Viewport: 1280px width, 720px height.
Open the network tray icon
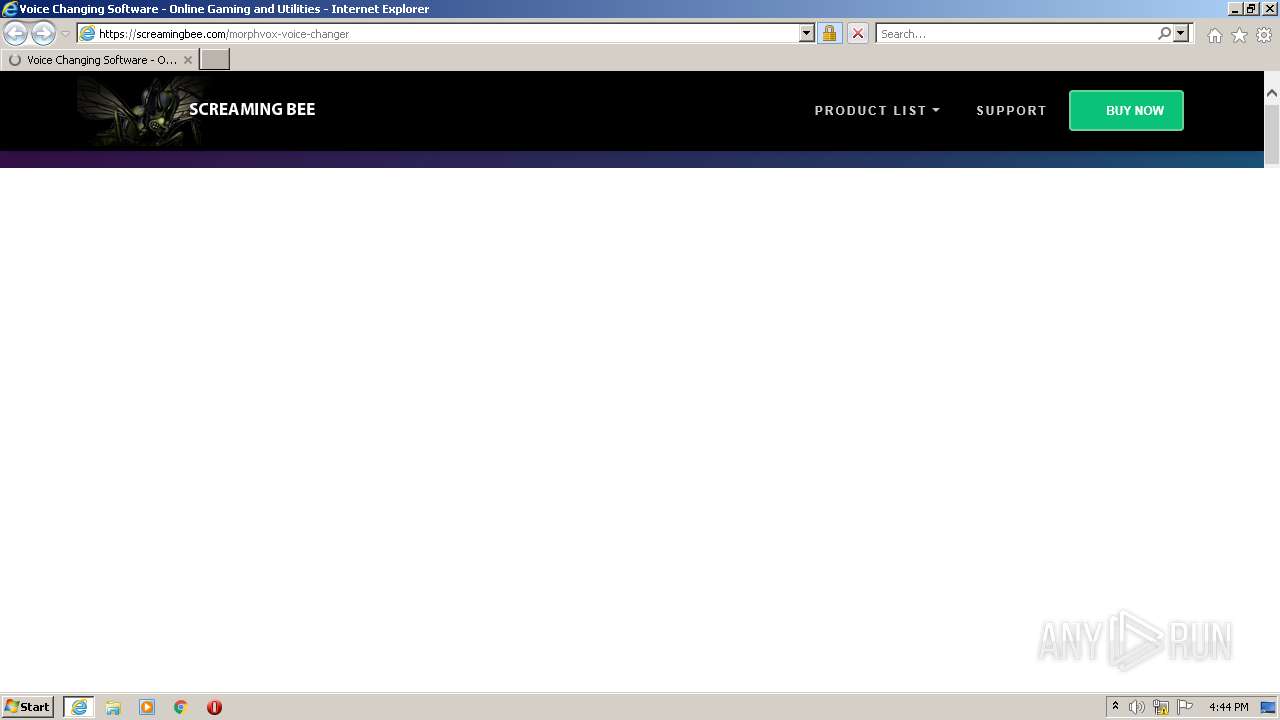1161,707
